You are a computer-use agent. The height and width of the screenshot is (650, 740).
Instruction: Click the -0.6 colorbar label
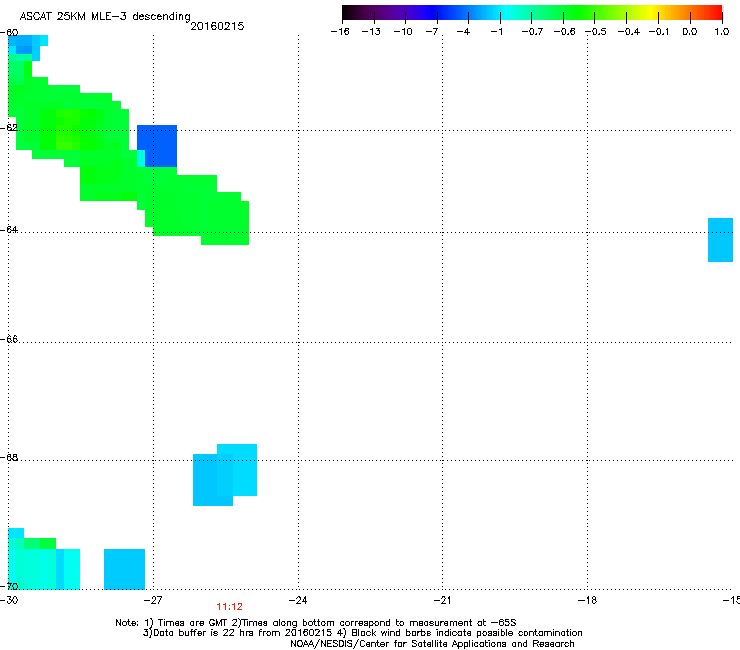pos(564,32)
